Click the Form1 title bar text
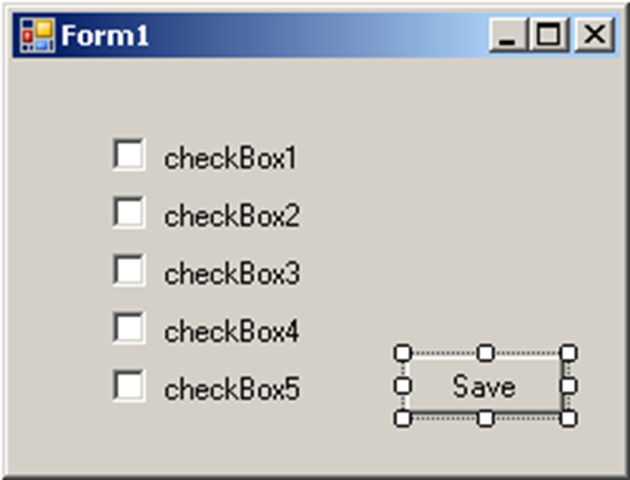Image resolution: width=630 pixels, height=480 pixels. [105, 36]
